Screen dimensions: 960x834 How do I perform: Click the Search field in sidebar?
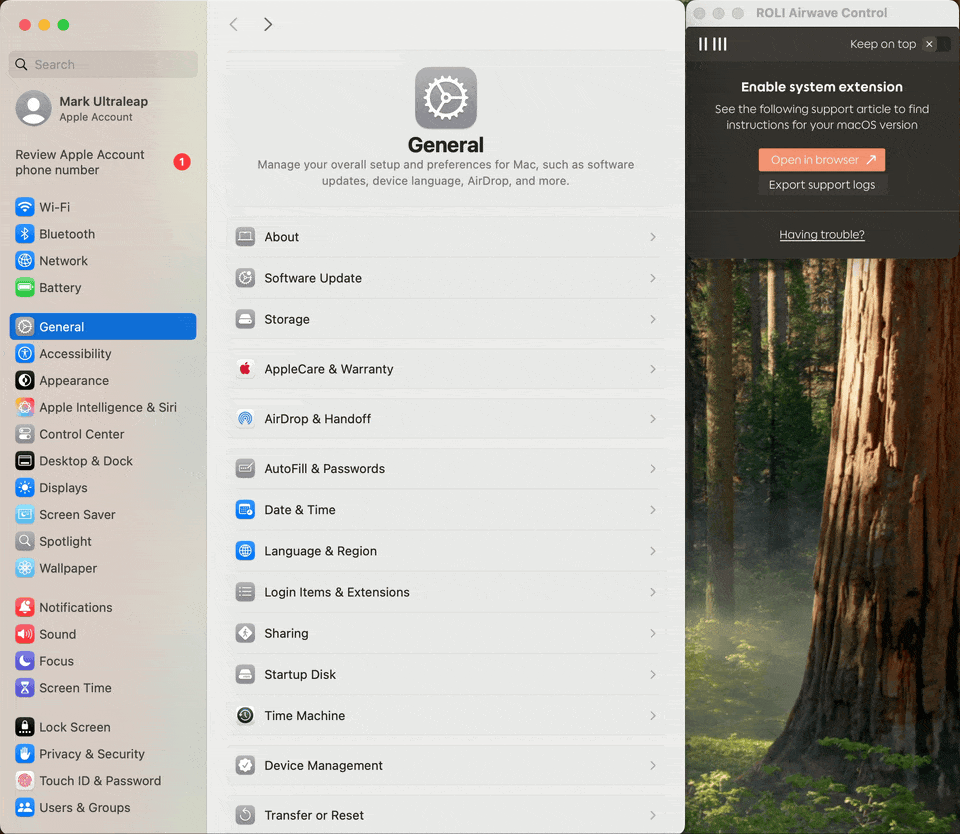click(x=103, y=64)
